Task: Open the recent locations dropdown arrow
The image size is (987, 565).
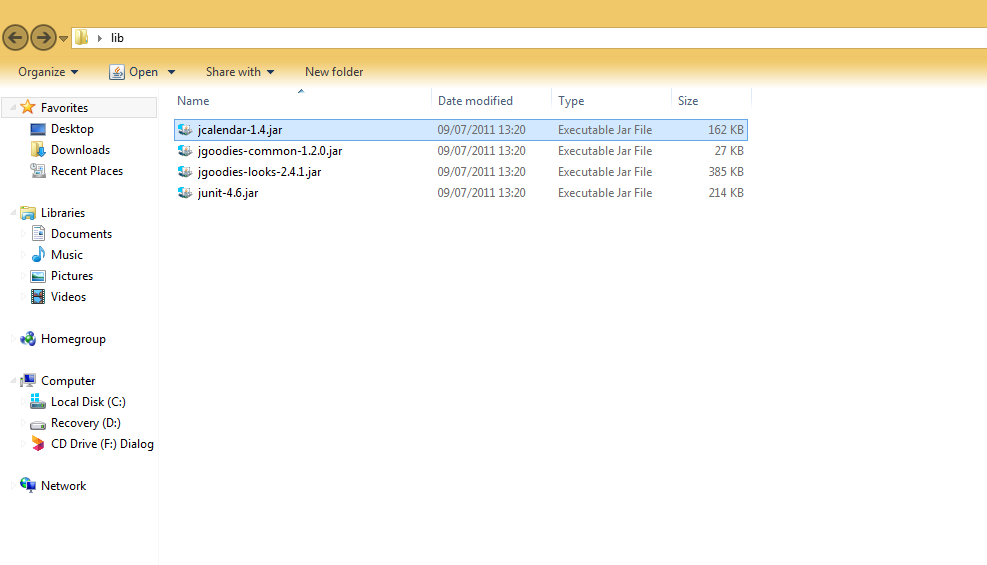Action: 64,38
